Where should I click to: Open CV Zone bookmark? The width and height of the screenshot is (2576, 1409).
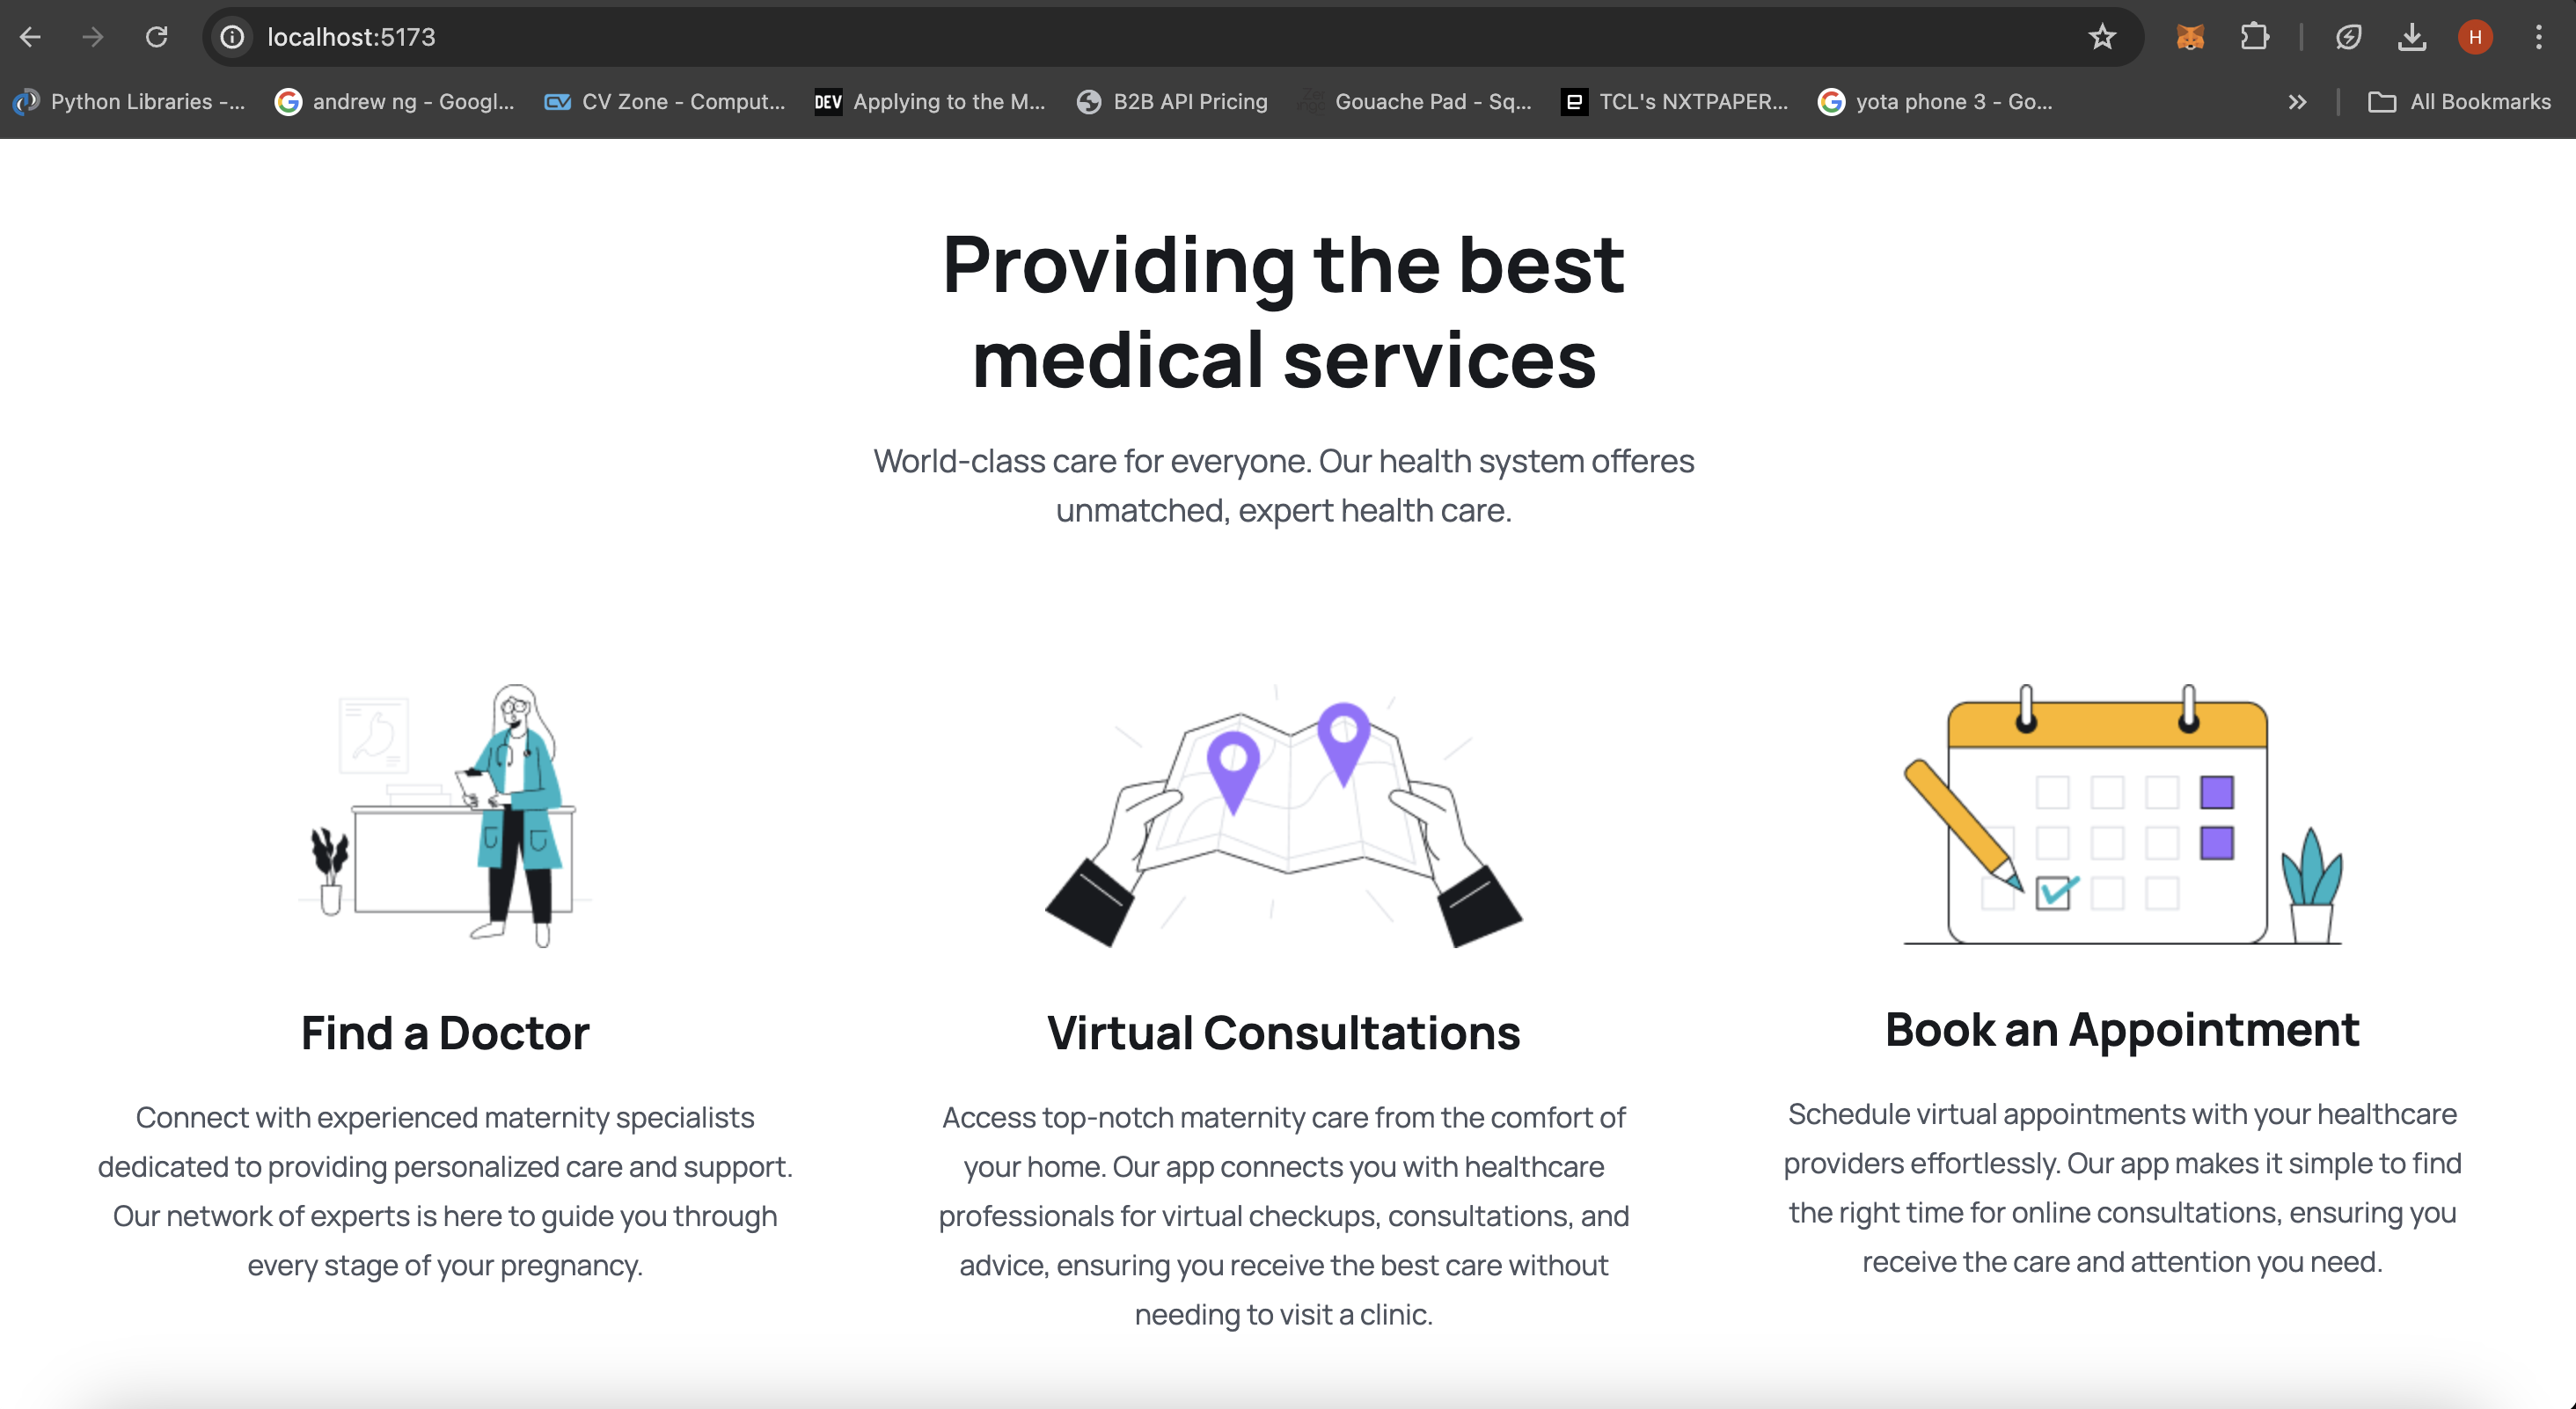tap(665, 102)
